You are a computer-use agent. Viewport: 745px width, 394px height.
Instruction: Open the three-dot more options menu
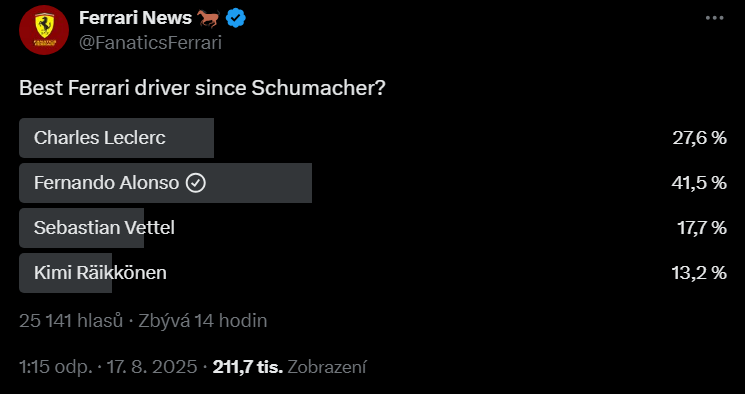click(714, 19)
